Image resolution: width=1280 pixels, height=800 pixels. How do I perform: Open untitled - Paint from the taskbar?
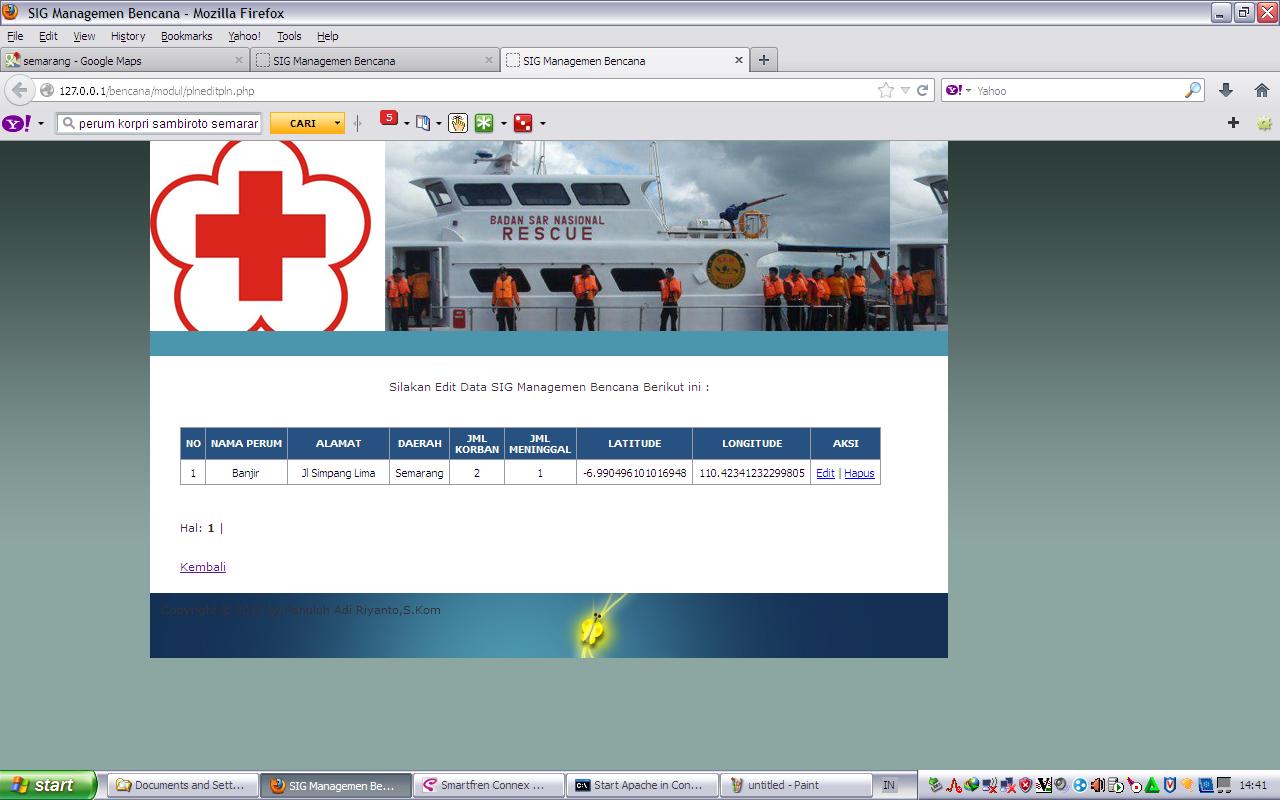coord(795,785)
